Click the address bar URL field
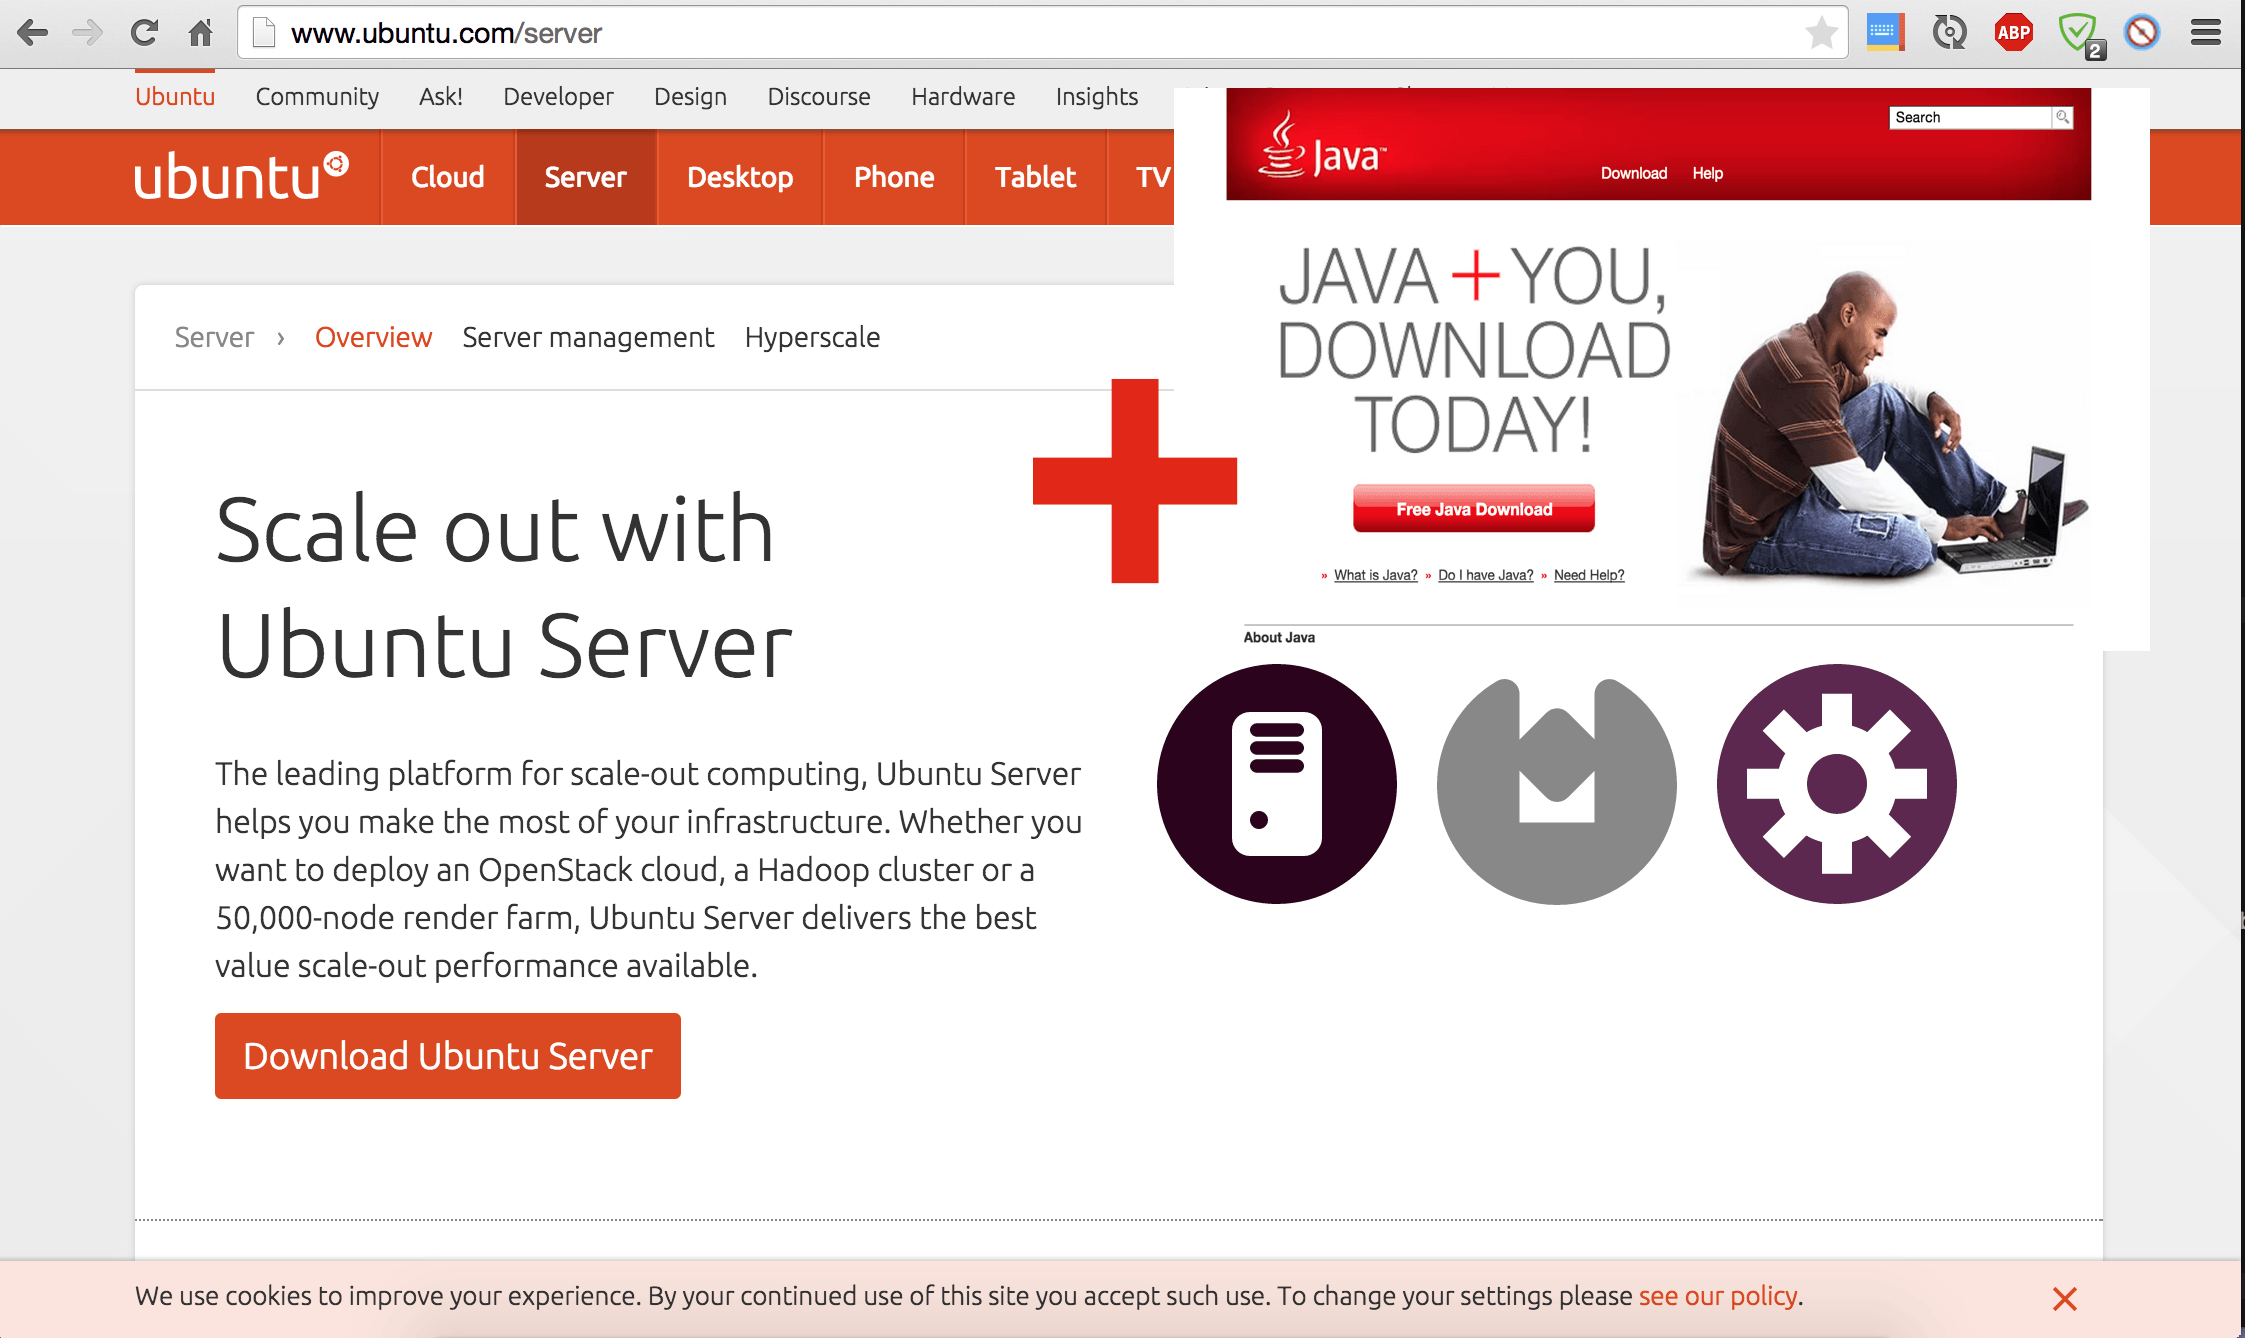2245x1338 pixels. click(x=1043, y=33)
